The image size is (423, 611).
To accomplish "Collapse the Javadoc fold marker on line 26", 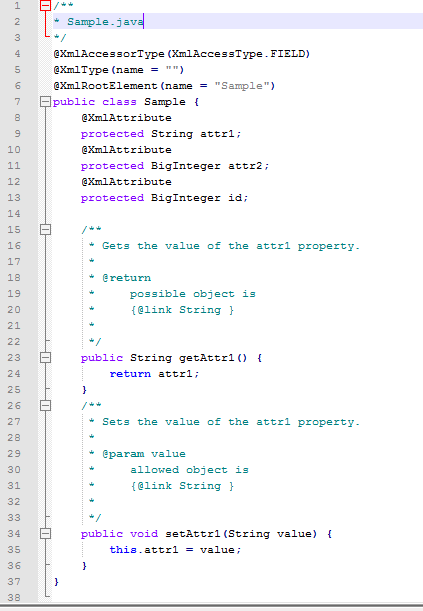I will pos(46,406).
